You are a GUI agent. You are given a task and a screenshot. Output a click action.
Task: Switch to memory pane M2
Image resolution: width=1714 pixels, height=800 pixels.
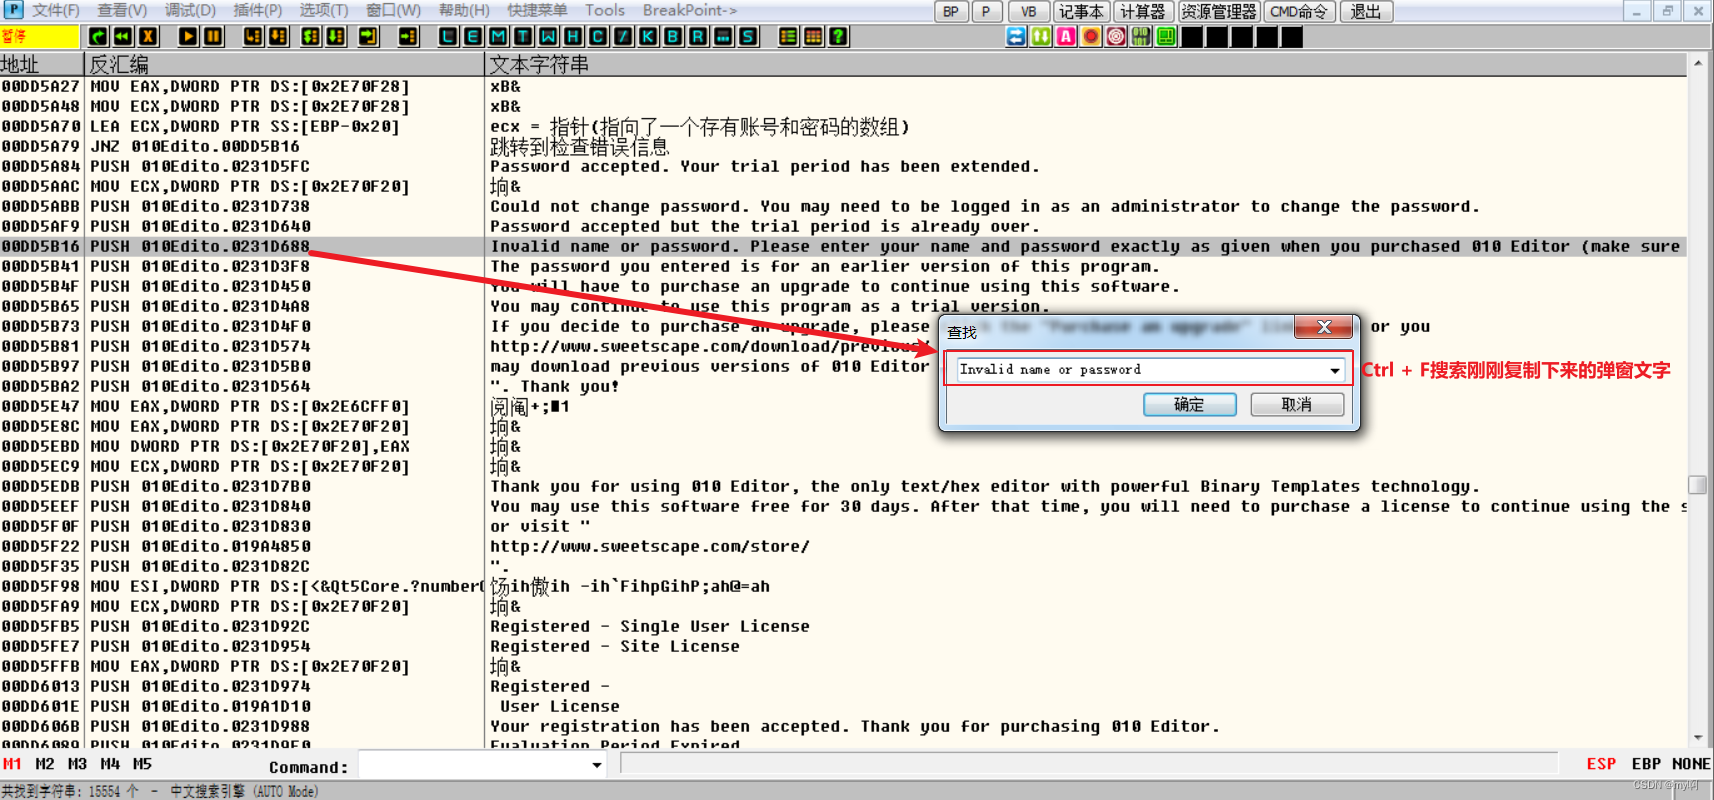45,764
